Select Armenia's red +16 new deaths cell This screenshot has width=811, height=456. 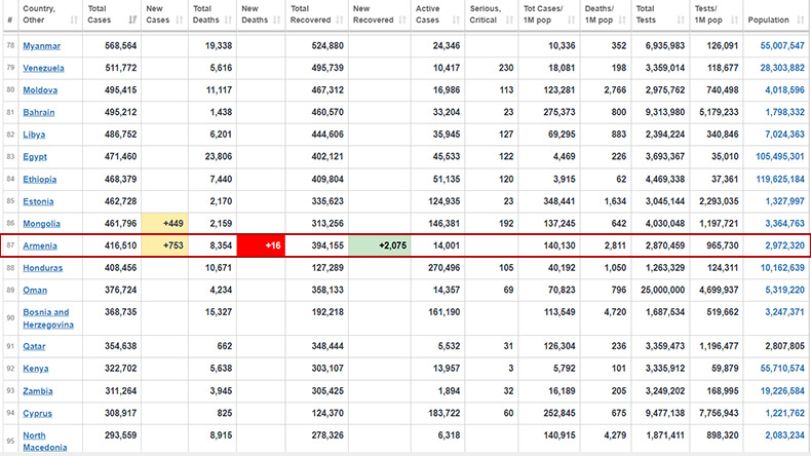(x=261, y=246)
